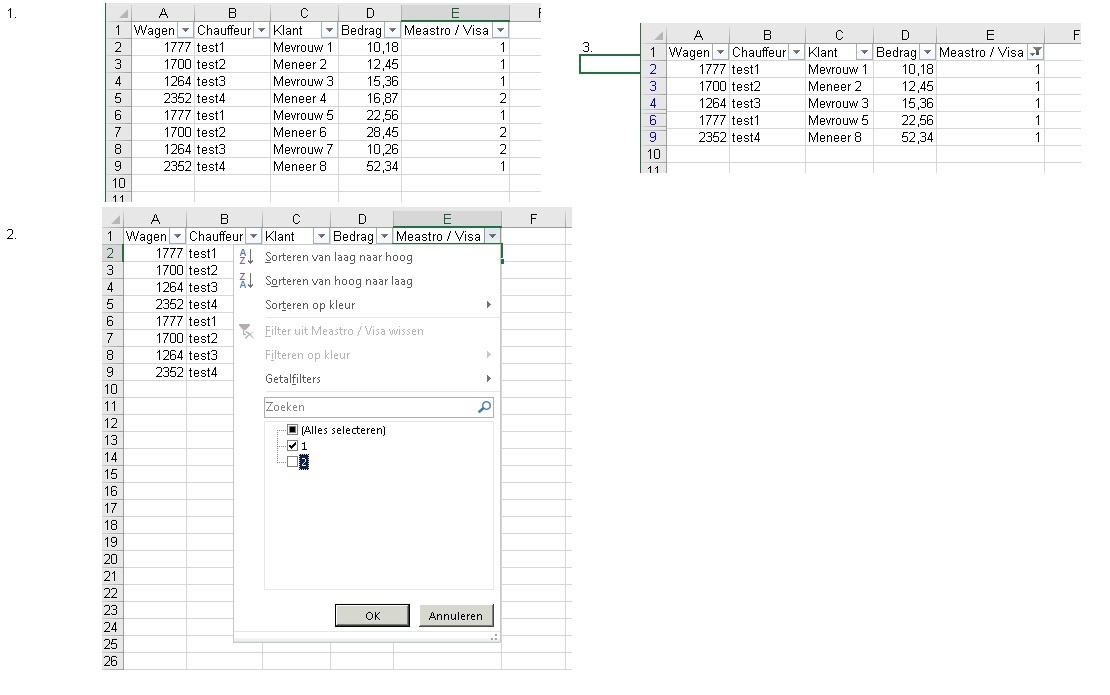
Task: Click cell 'Mevrouw 3' in sheet 3
Action: [838, 103]
